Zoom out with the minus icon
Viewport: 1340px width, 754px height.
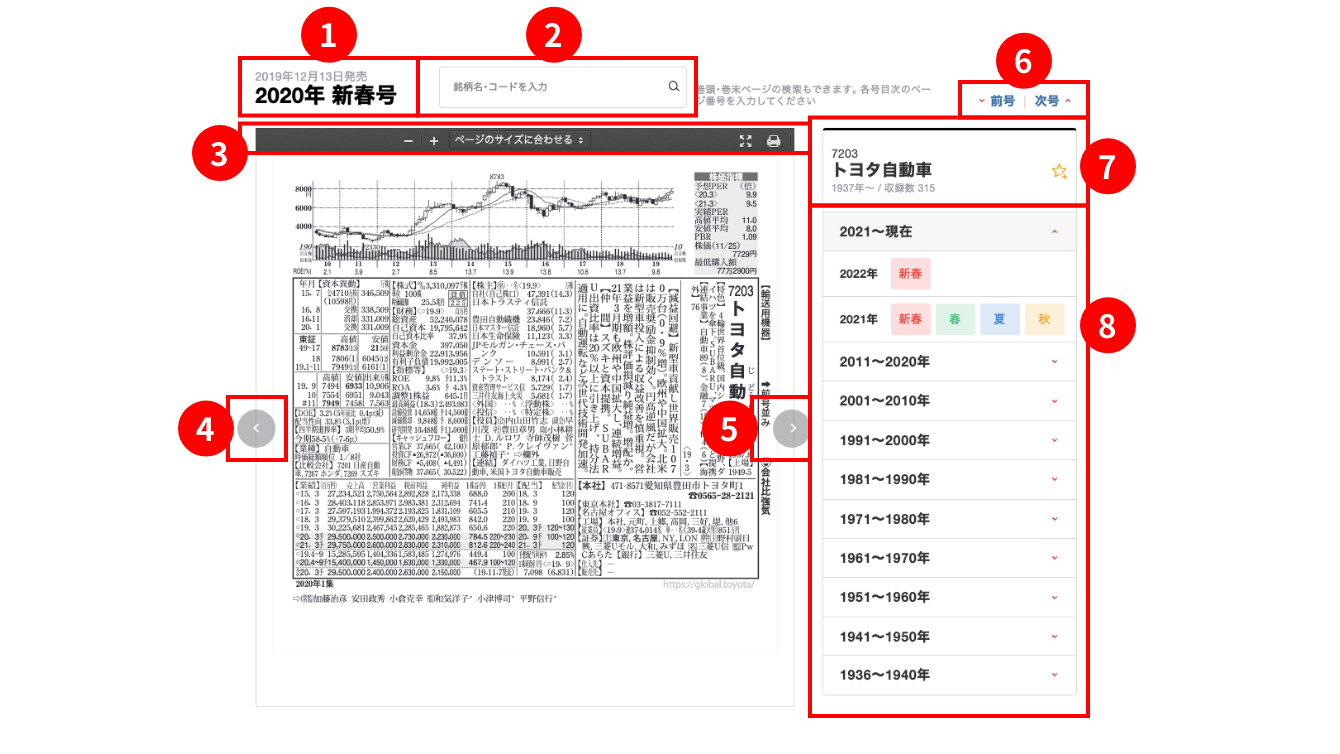point(408,141)
